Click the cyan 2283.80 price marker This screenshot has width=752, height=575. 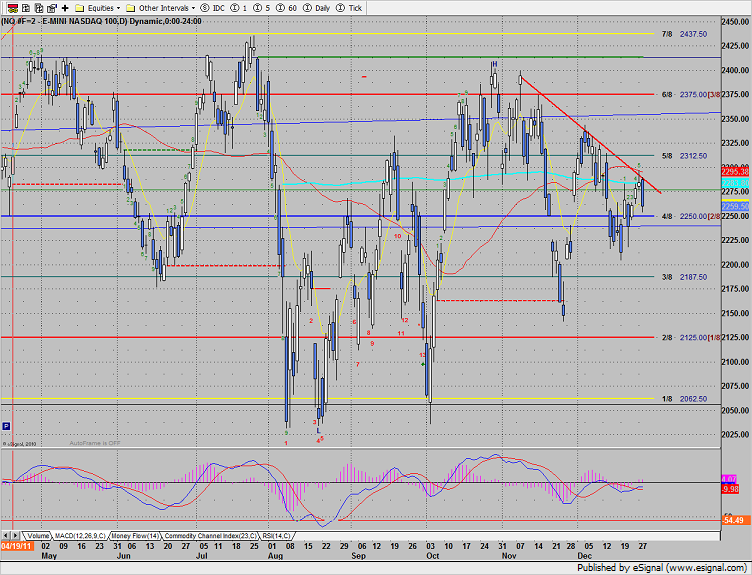pos(735,183)
